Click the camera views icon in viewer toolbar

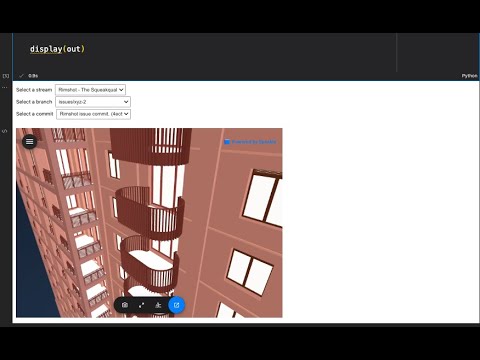click(125, 305)
